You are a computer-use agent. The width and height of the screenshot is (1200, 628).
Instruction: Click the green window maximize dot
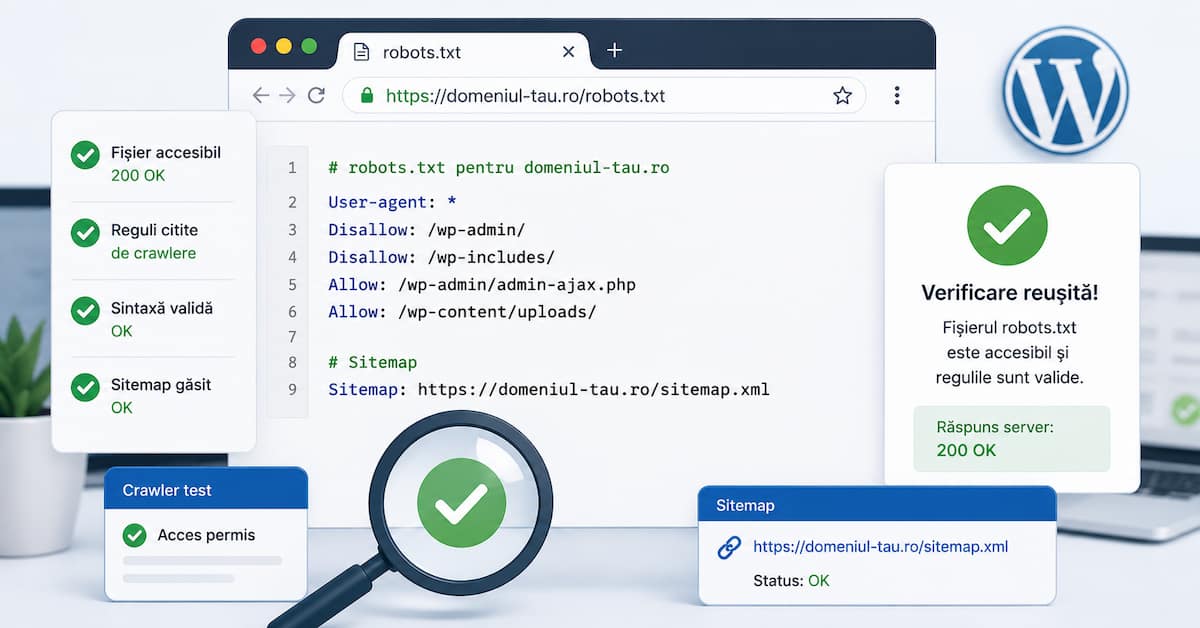[x=309, y=46]
